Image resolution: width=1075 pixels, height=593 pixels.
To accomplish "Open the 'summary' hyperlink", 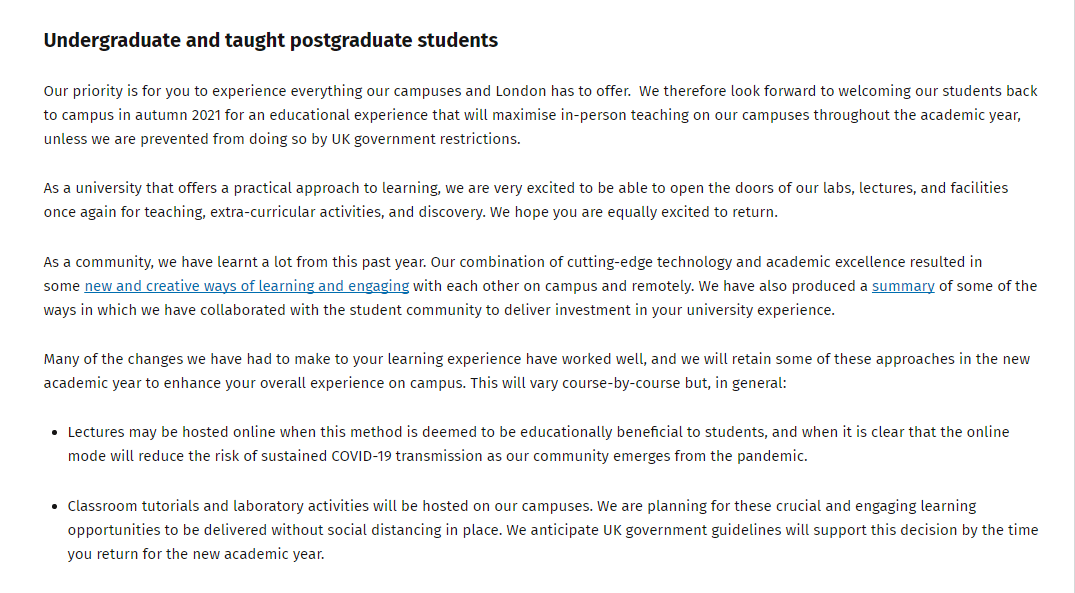I will (x=903, y=286).
